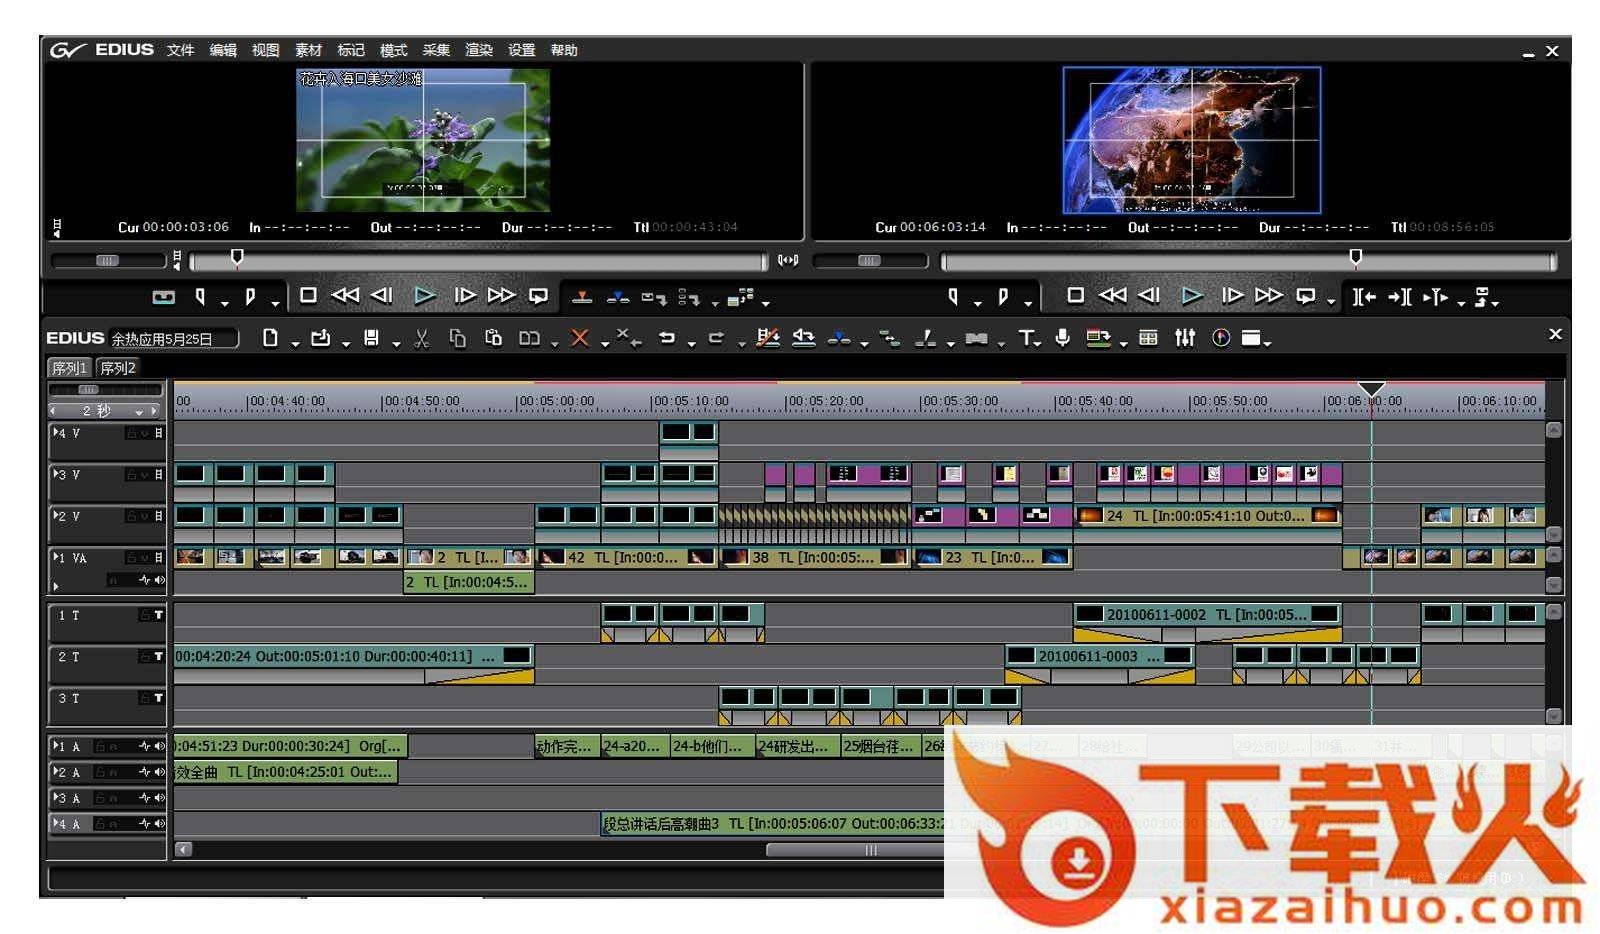Click Set In point in left player
Screen dimensions: 1600x934
tap(200, 297)
